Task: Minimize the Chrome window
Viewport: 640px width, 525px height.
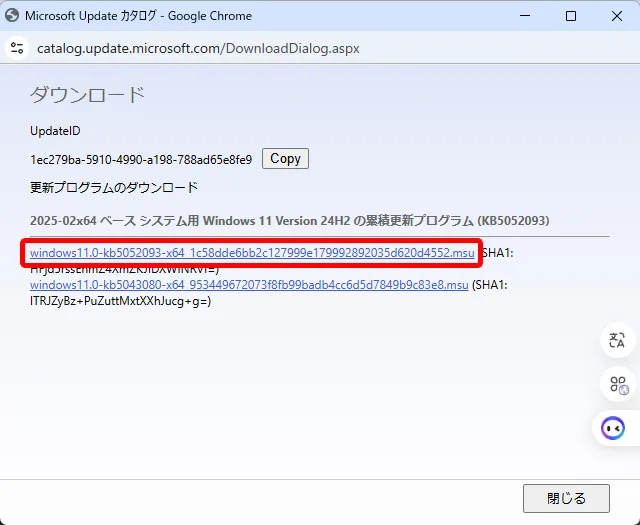Action: pyautogui.click(x=525, y=16)
